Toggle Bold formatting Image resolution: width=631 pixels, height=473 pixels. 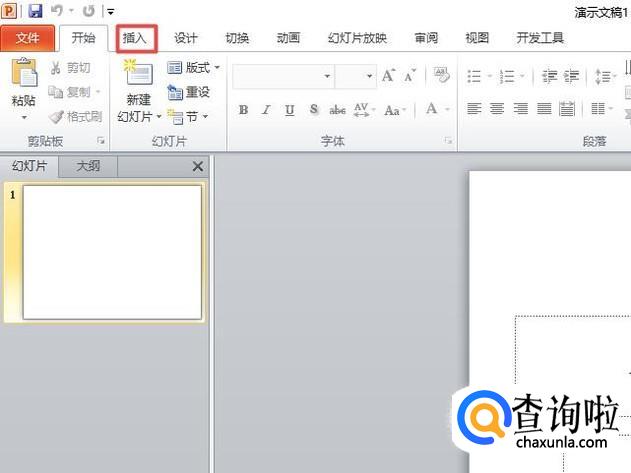pyautogui.click(x=243, y=109)
